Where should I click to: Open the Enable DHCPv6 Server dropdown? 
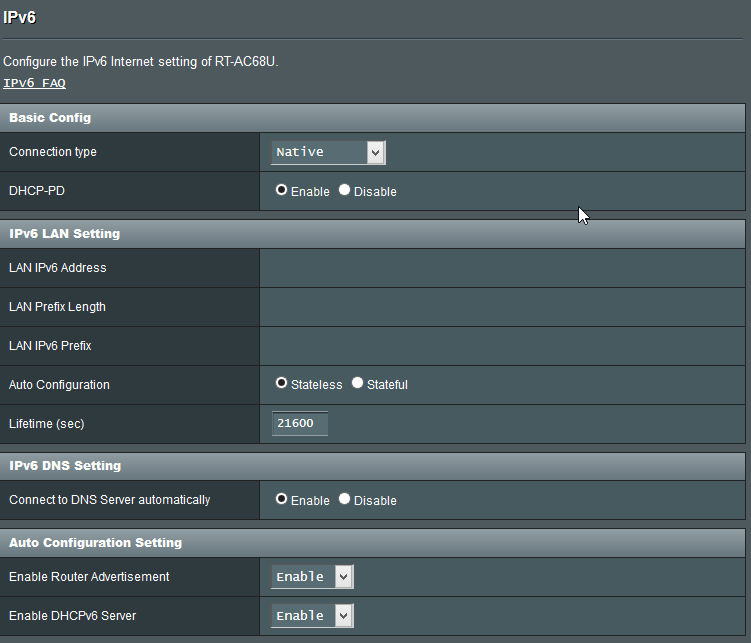[x=312, y=615]
